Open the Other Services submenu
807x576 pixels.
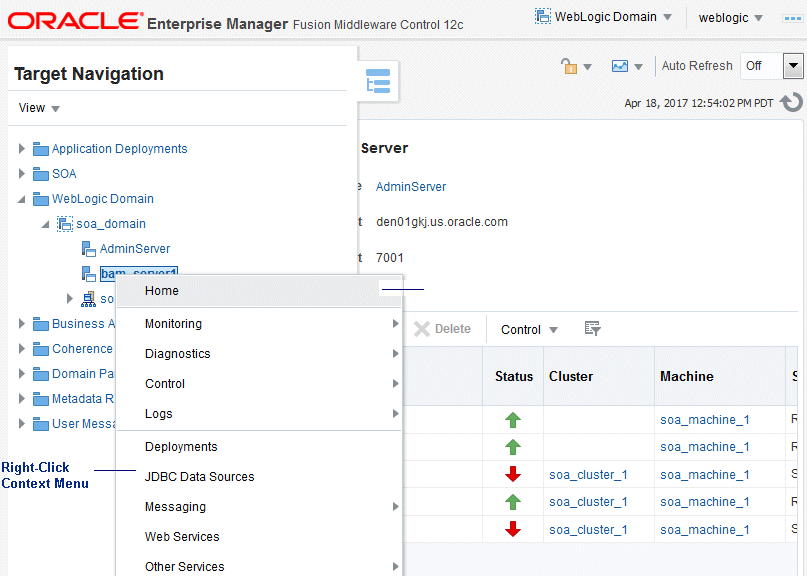click(x=259, y=567)
